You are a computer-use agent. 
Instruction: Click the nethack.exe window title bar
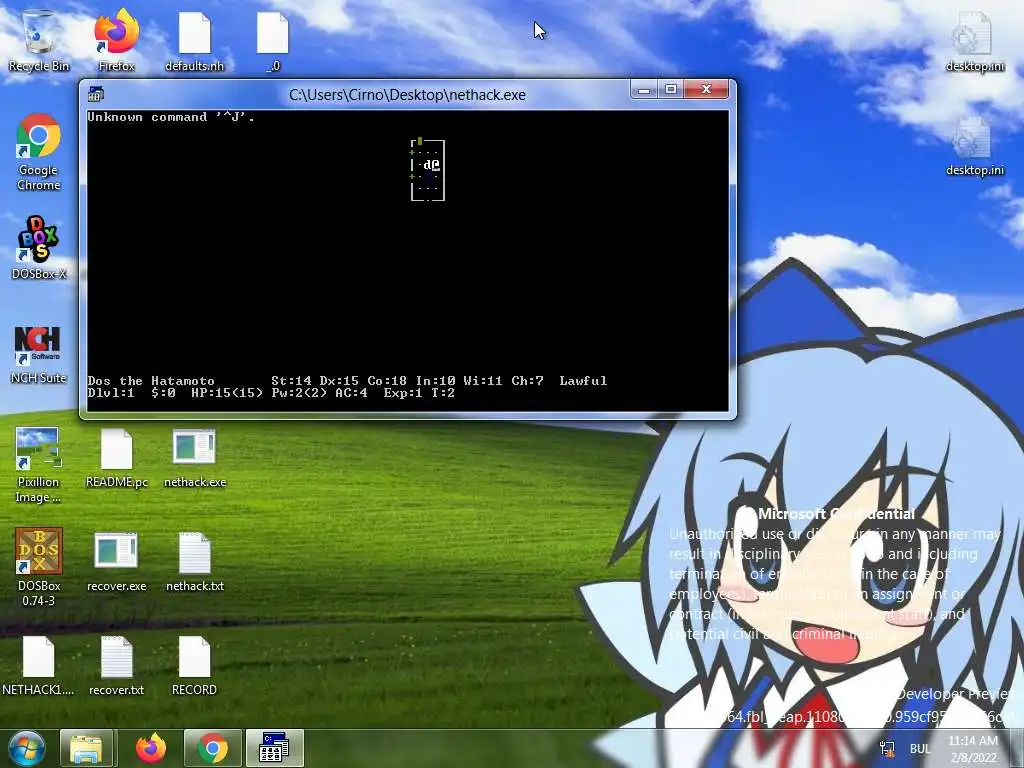pyautogui.click(x=407, y=95)
